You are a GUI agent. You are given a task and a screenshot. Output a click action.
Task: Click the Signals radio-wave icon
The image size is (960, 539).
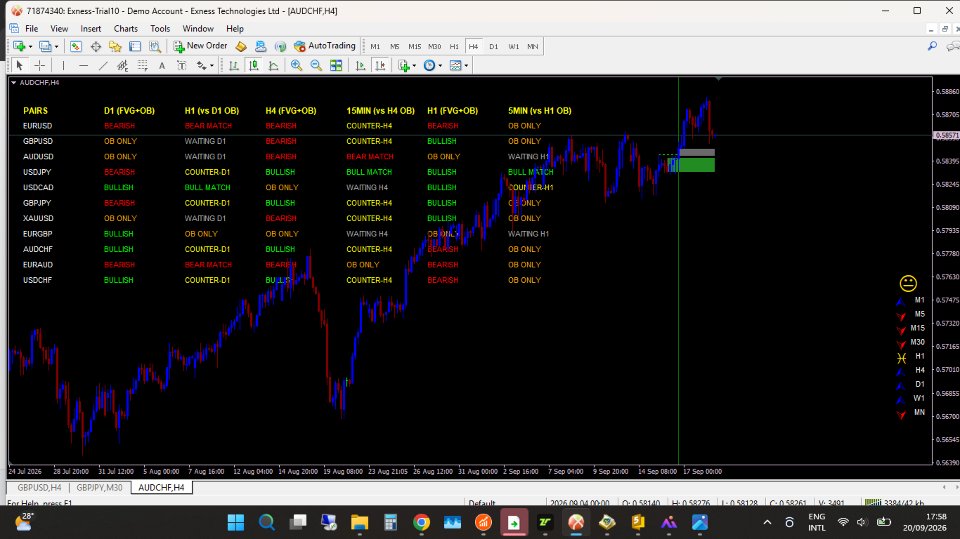click(x=280, y=46)
